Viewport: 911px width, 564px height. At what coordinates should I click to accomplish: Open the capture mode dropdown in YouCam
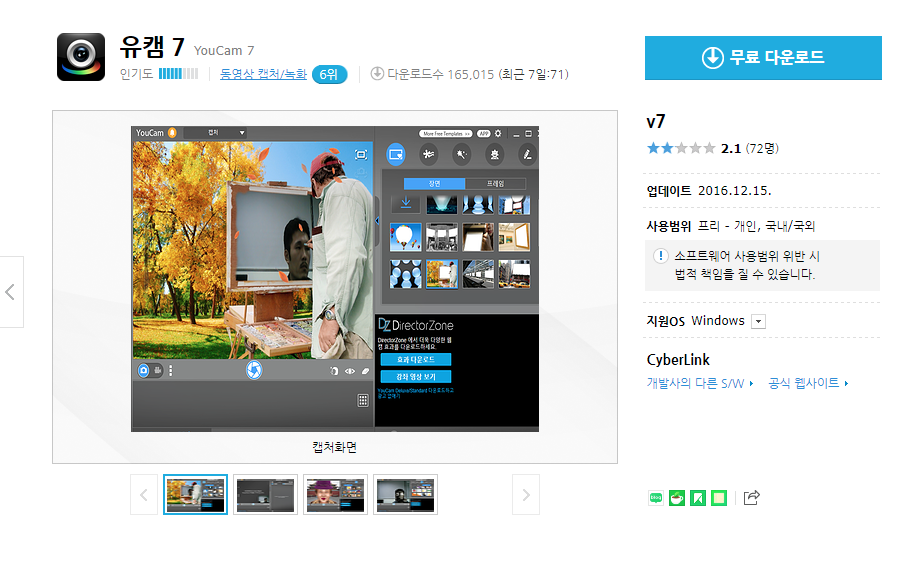(214, 133)
